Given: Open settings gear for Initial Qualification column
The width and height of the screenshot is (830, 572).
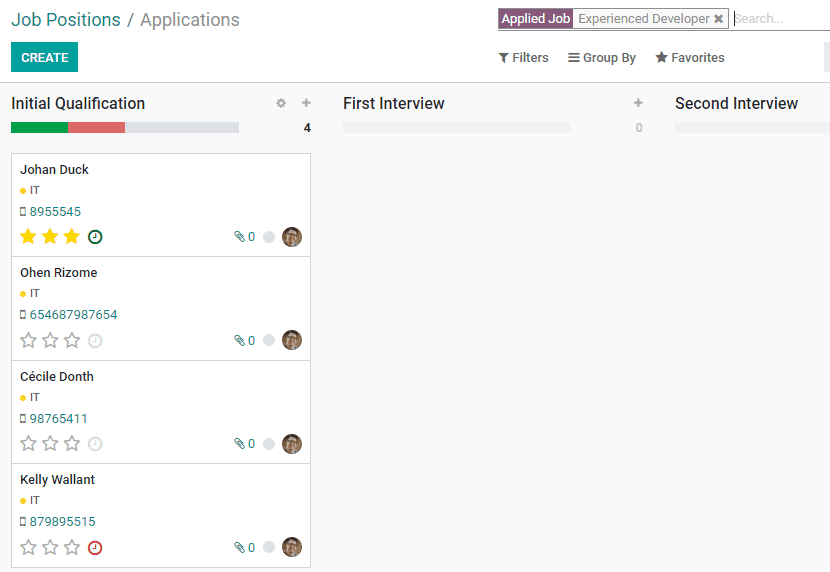Looking at the screenshot, I should click(x=281, y=103).
